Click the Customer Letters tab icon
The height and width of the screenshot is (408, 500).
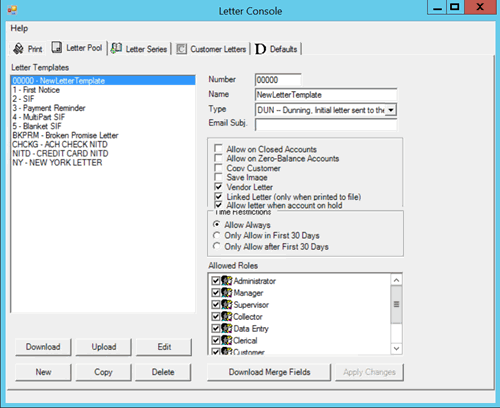pyautogui.click(x=181, y=49)
